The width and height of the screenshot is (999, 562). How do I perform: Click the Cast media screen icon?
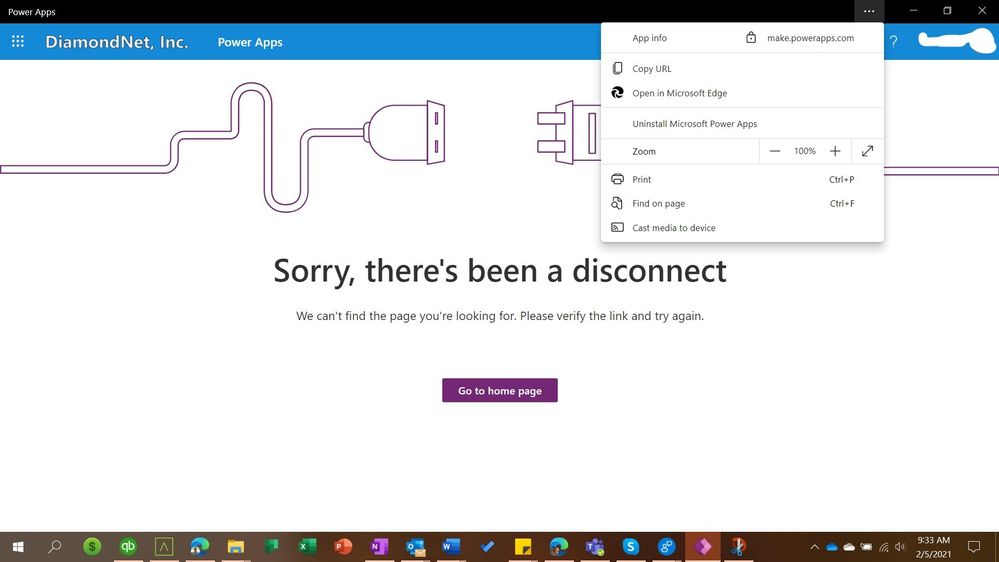(617, 227)
